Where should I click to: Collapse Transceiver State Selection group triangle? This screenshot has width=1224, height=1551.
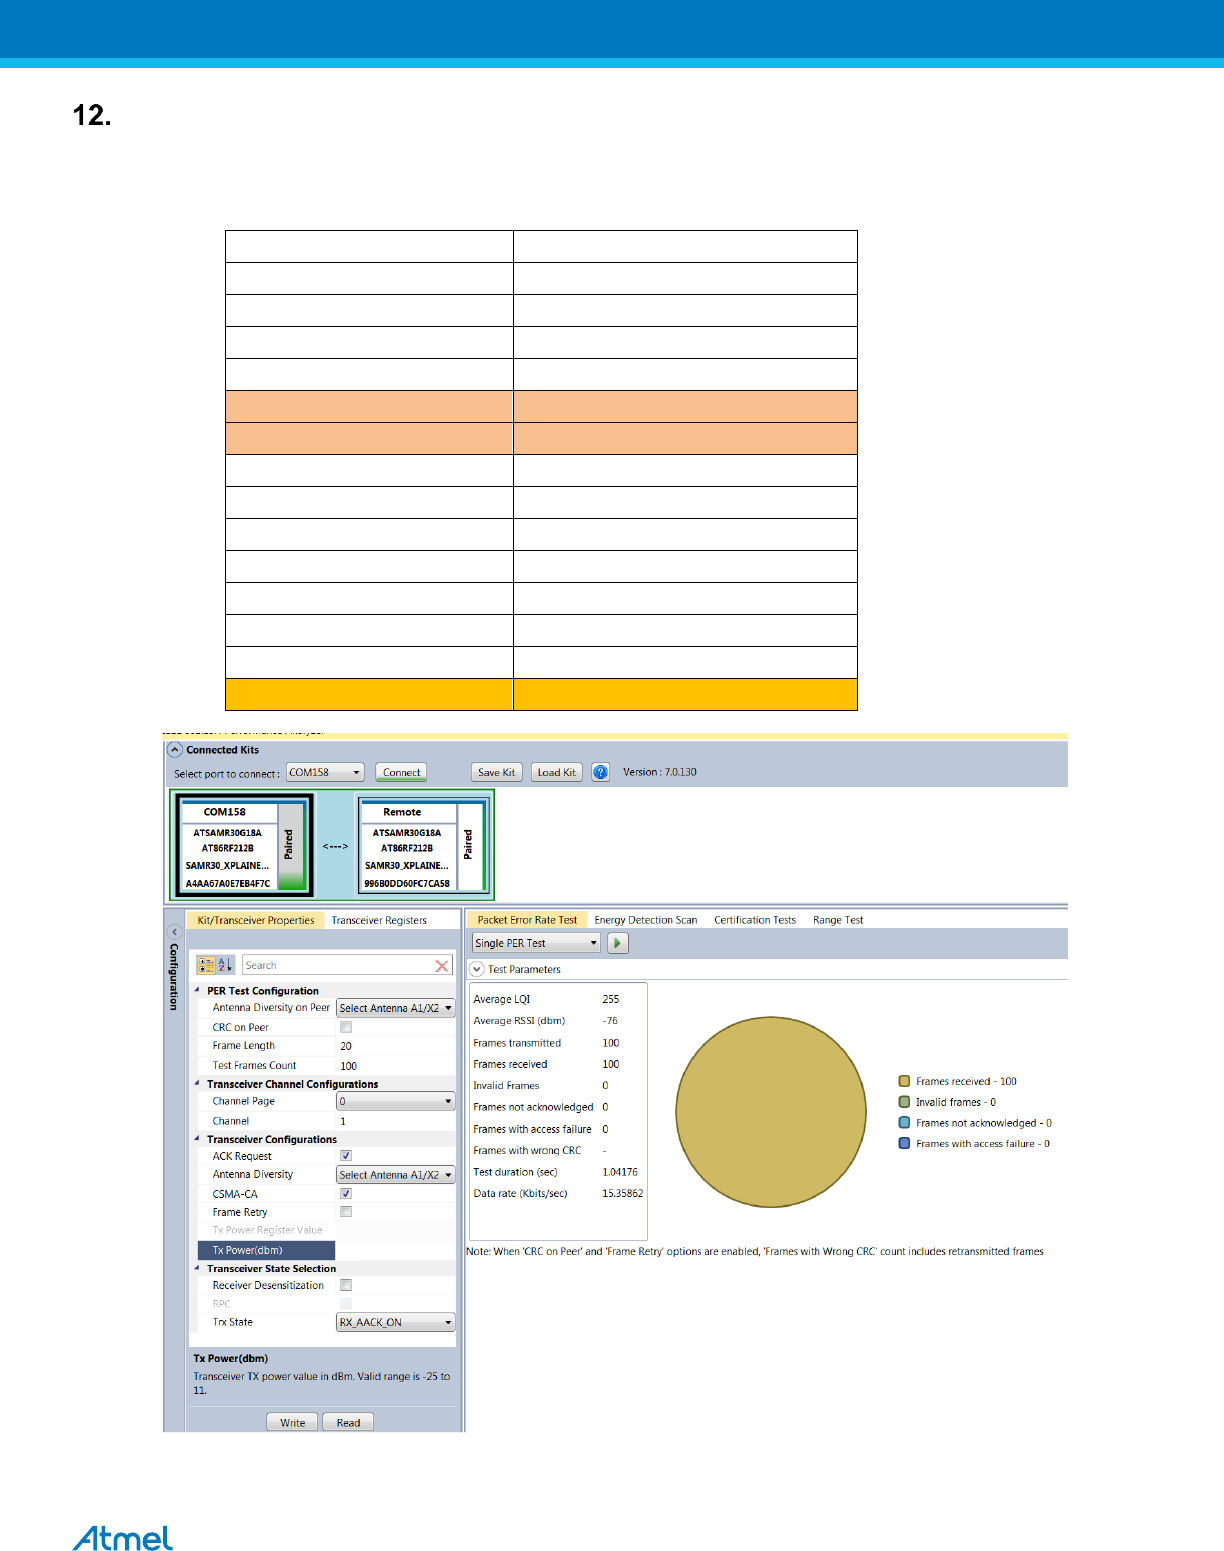pos(197,1268)
